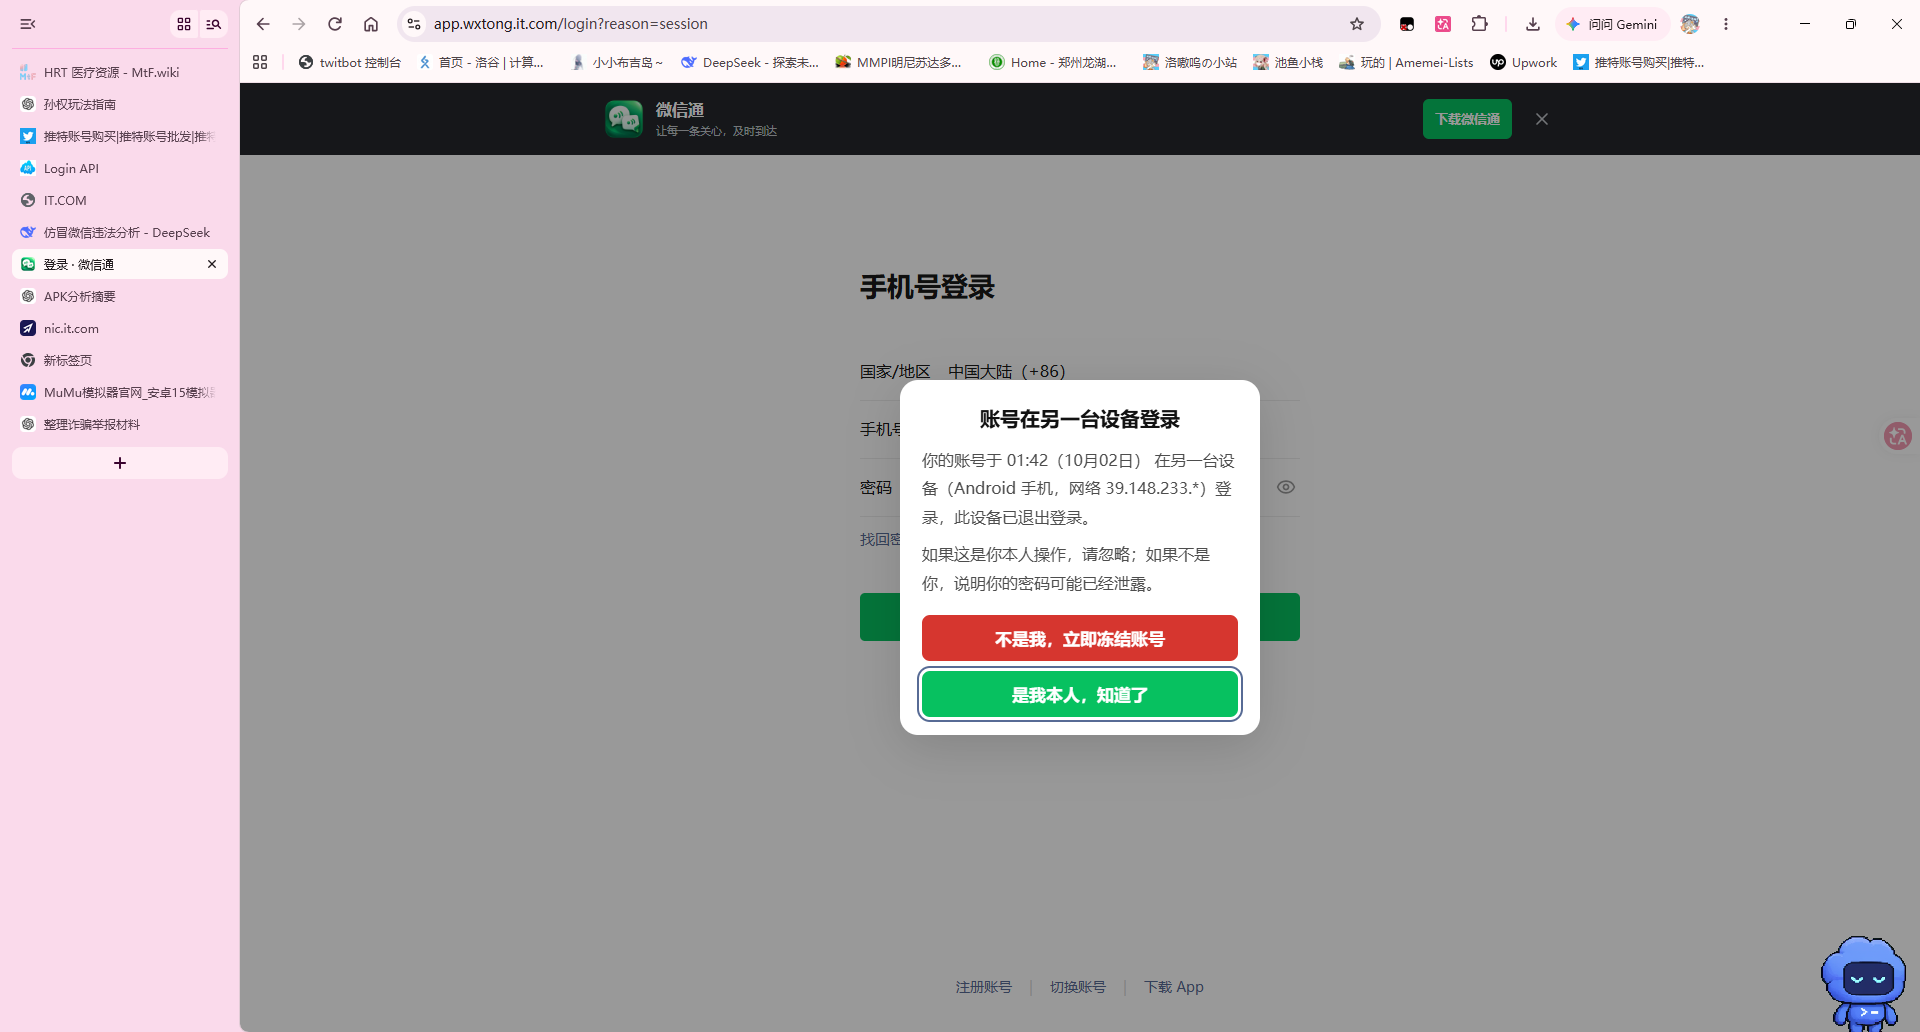Open the browser home page
This screenshot has height=1032, width=1920.
pos(371,24)
